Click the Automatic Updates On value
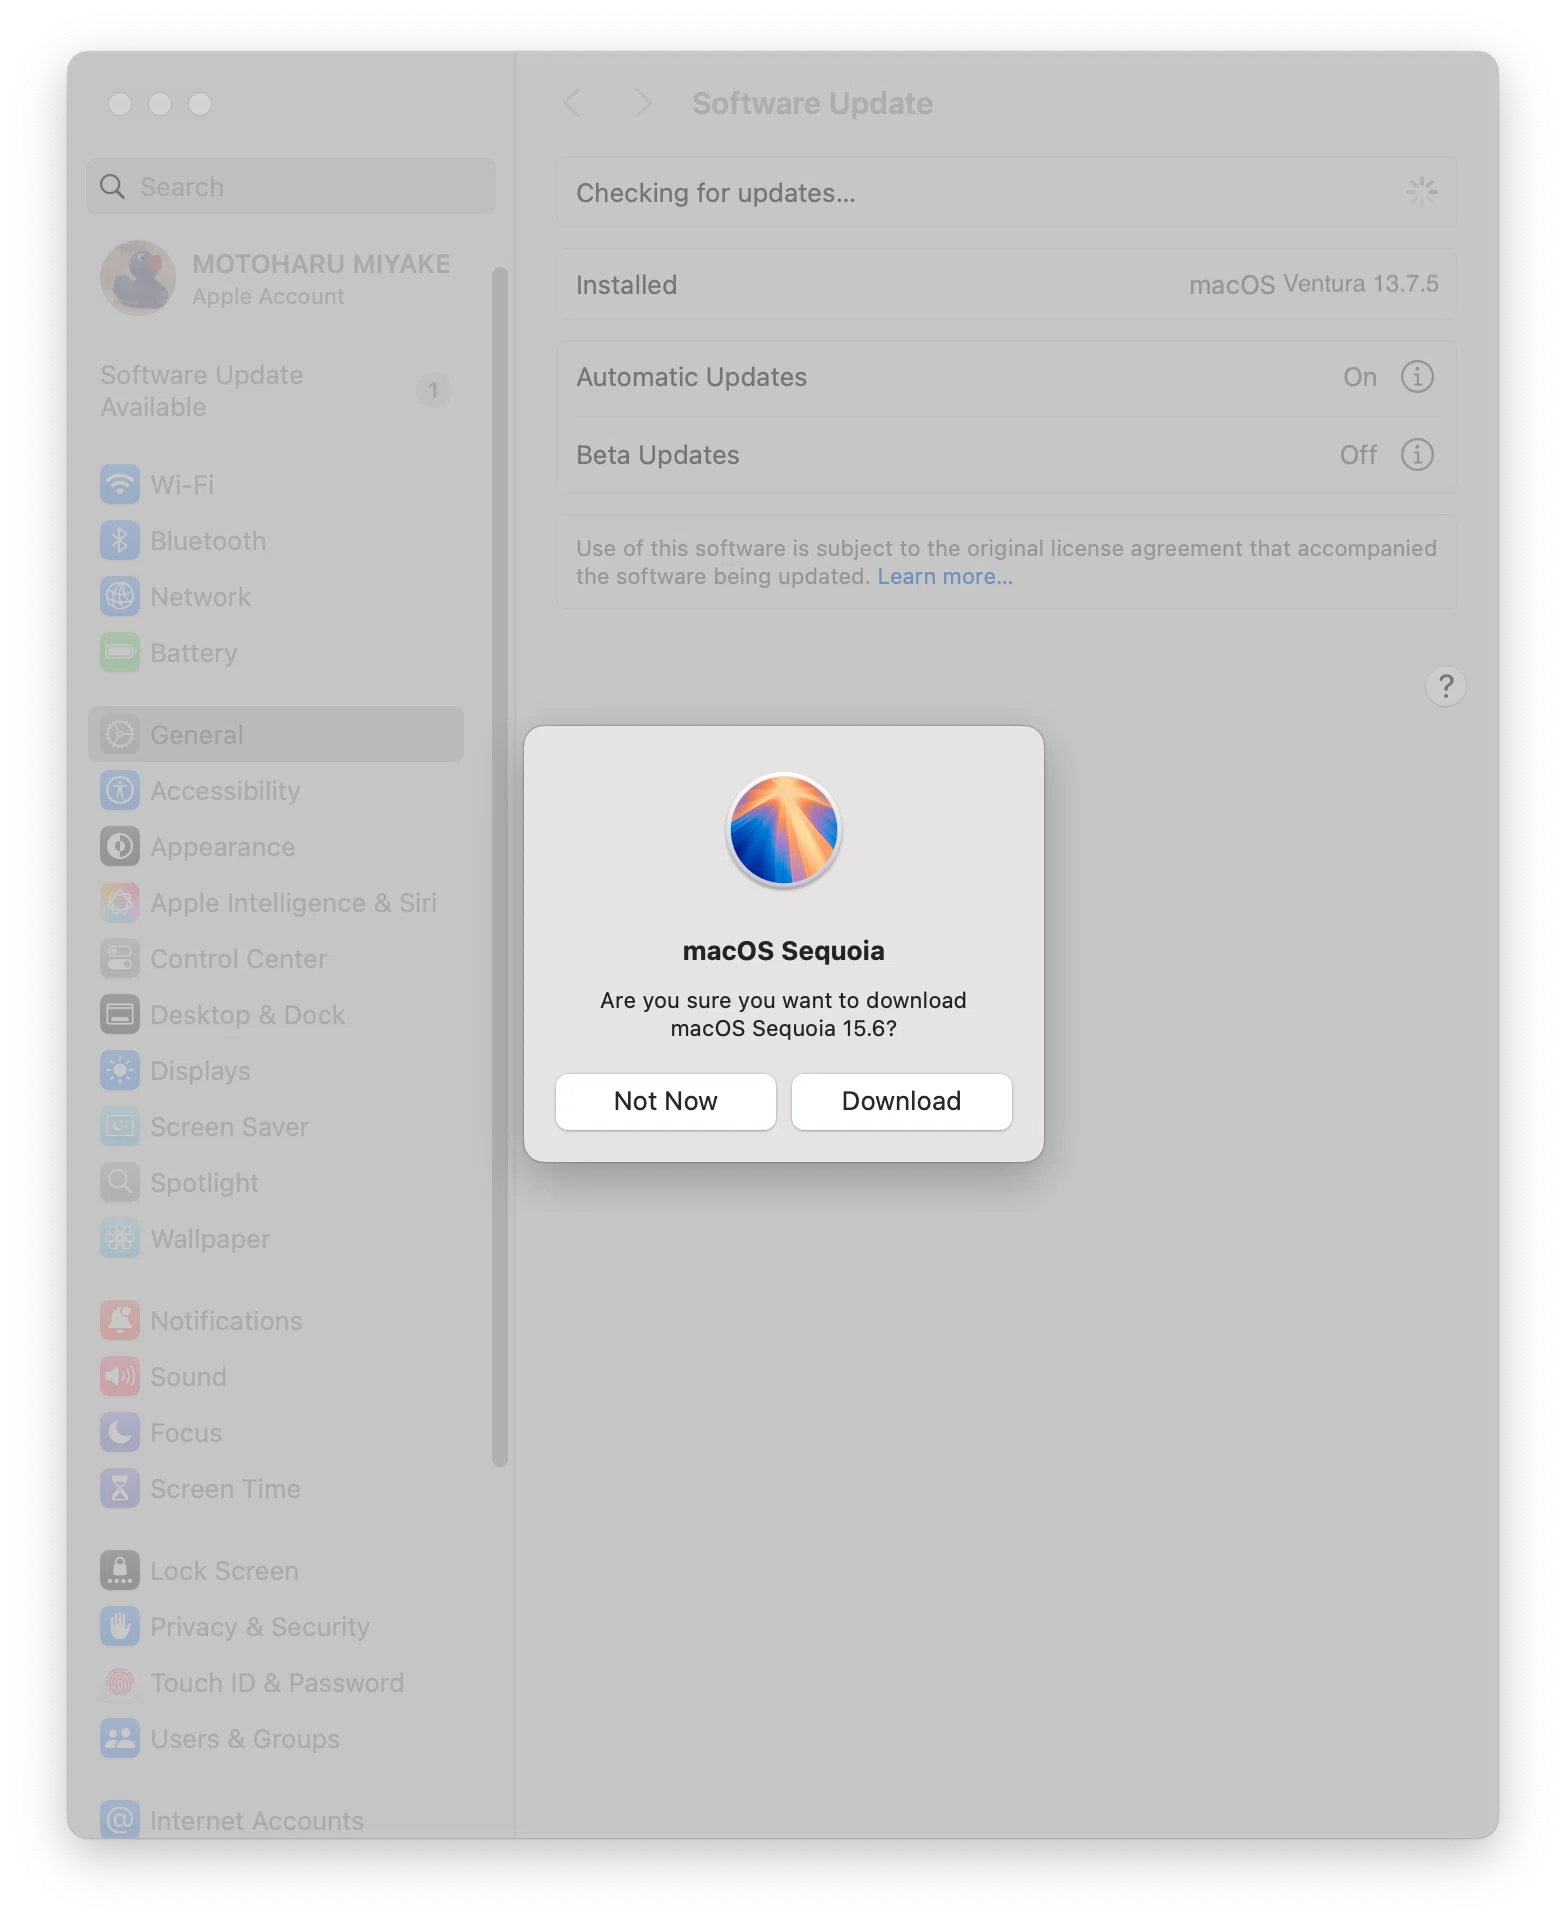Screen dimensions: 1566x1922 (x=1360, y=377)
